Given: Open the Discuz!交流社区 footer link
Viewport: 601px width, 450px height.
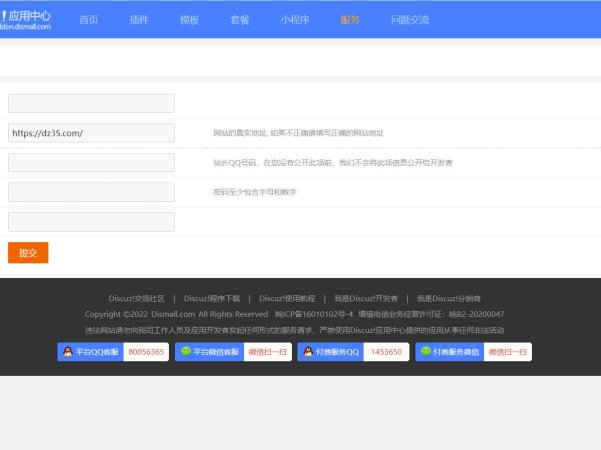Looking at the screenshot, I should point(136,298).
